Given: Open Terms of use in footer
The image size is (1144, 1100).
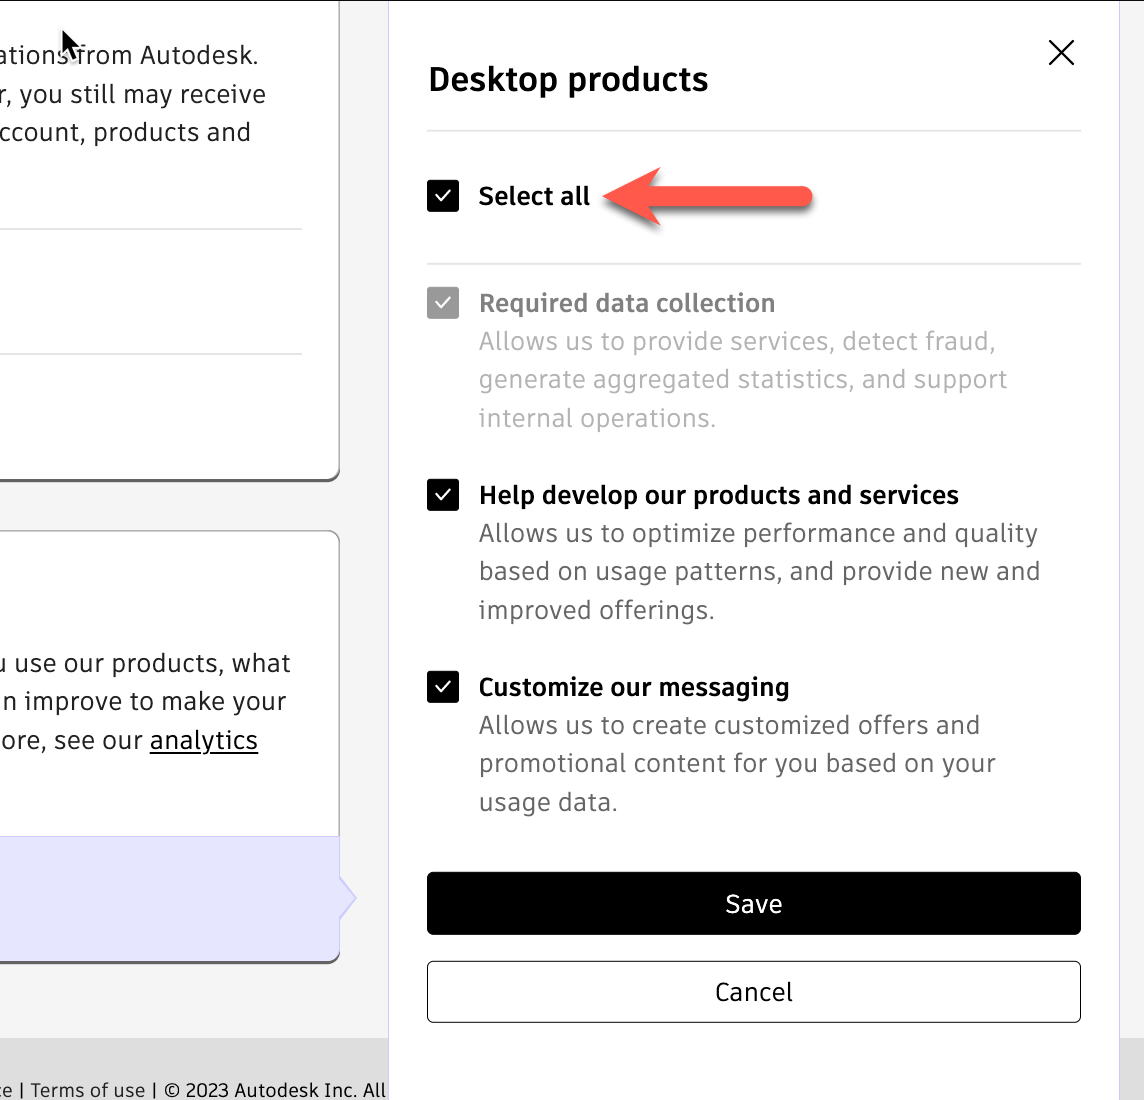Looking at the screenshot, I should (x=88, y=1090).
